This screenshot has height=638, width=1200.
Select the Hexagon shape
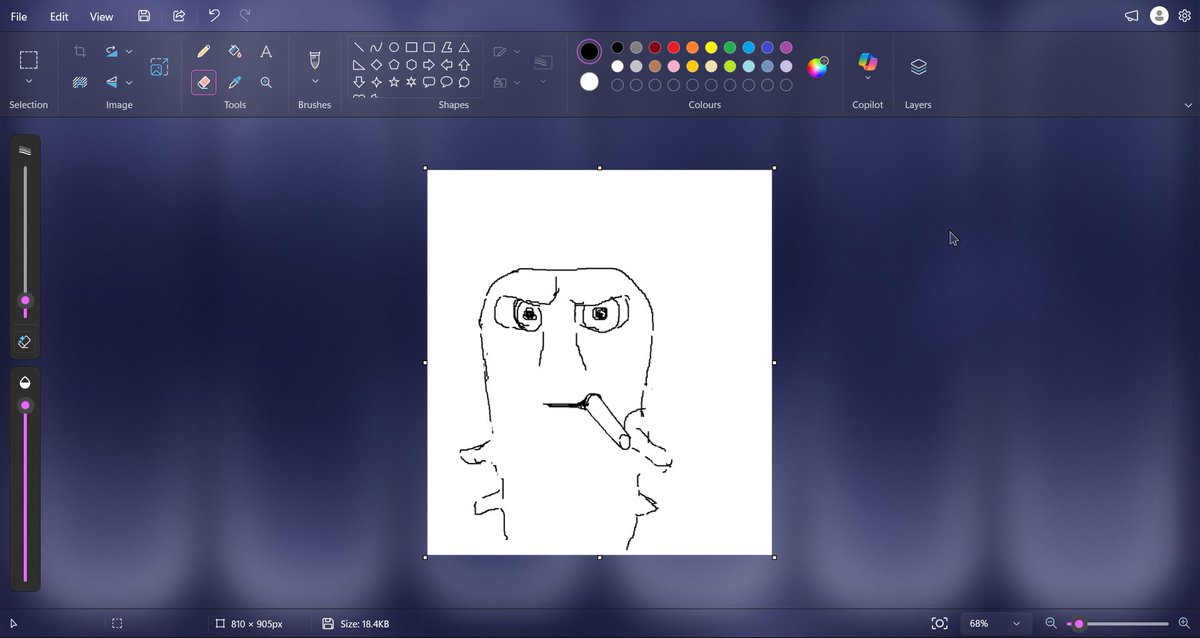coord(411,65)
